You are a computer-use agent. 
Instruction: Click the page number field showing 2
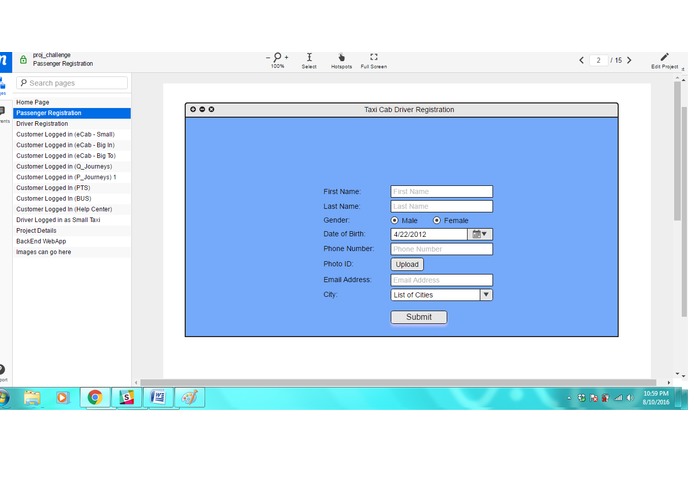(x=598, y=60)
